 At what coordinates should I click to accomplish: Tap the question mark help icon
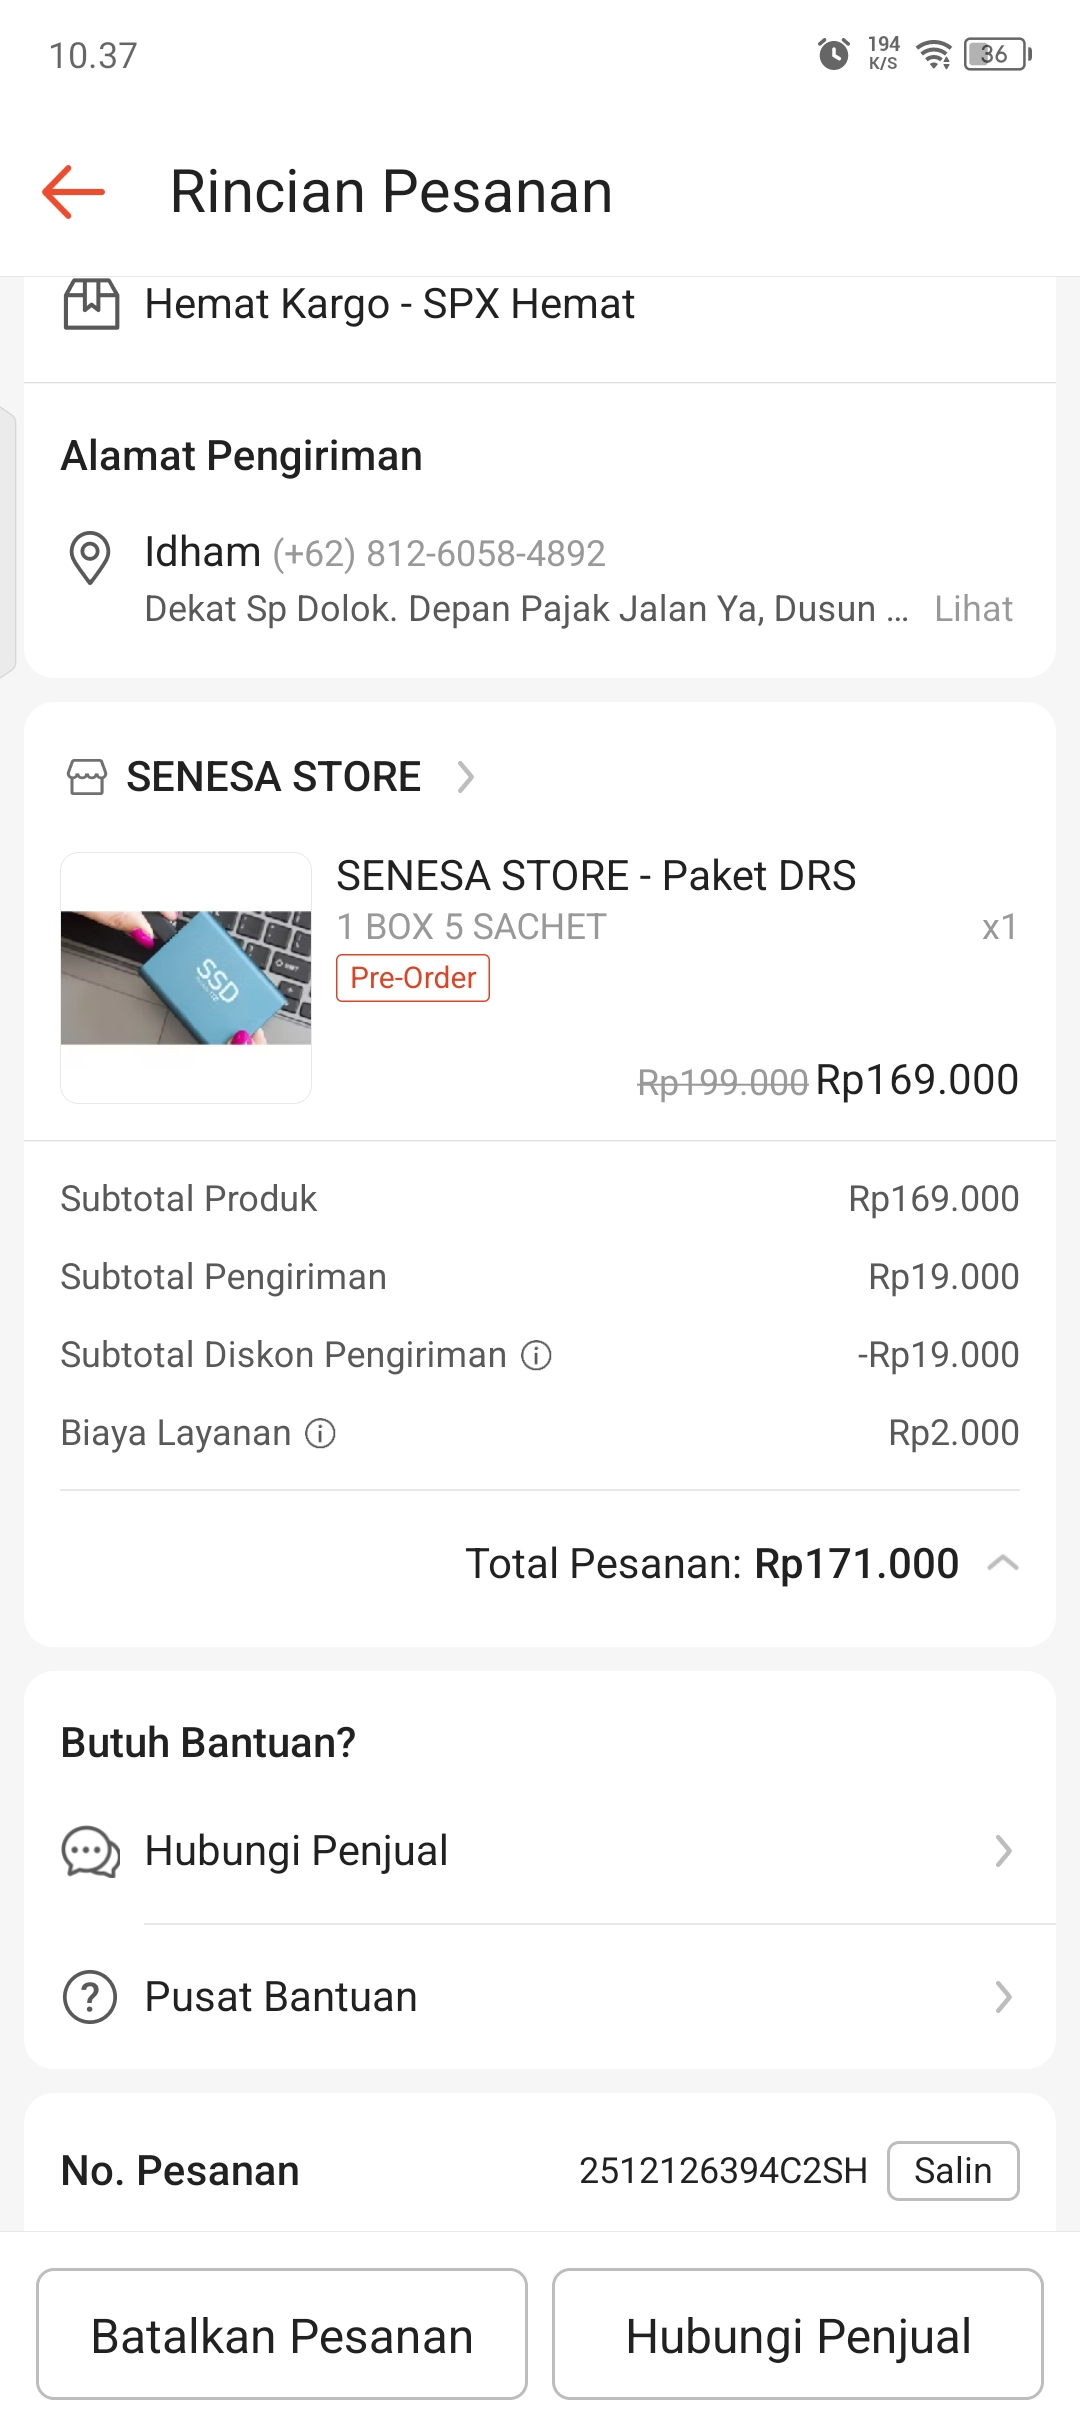(90, 1997)
